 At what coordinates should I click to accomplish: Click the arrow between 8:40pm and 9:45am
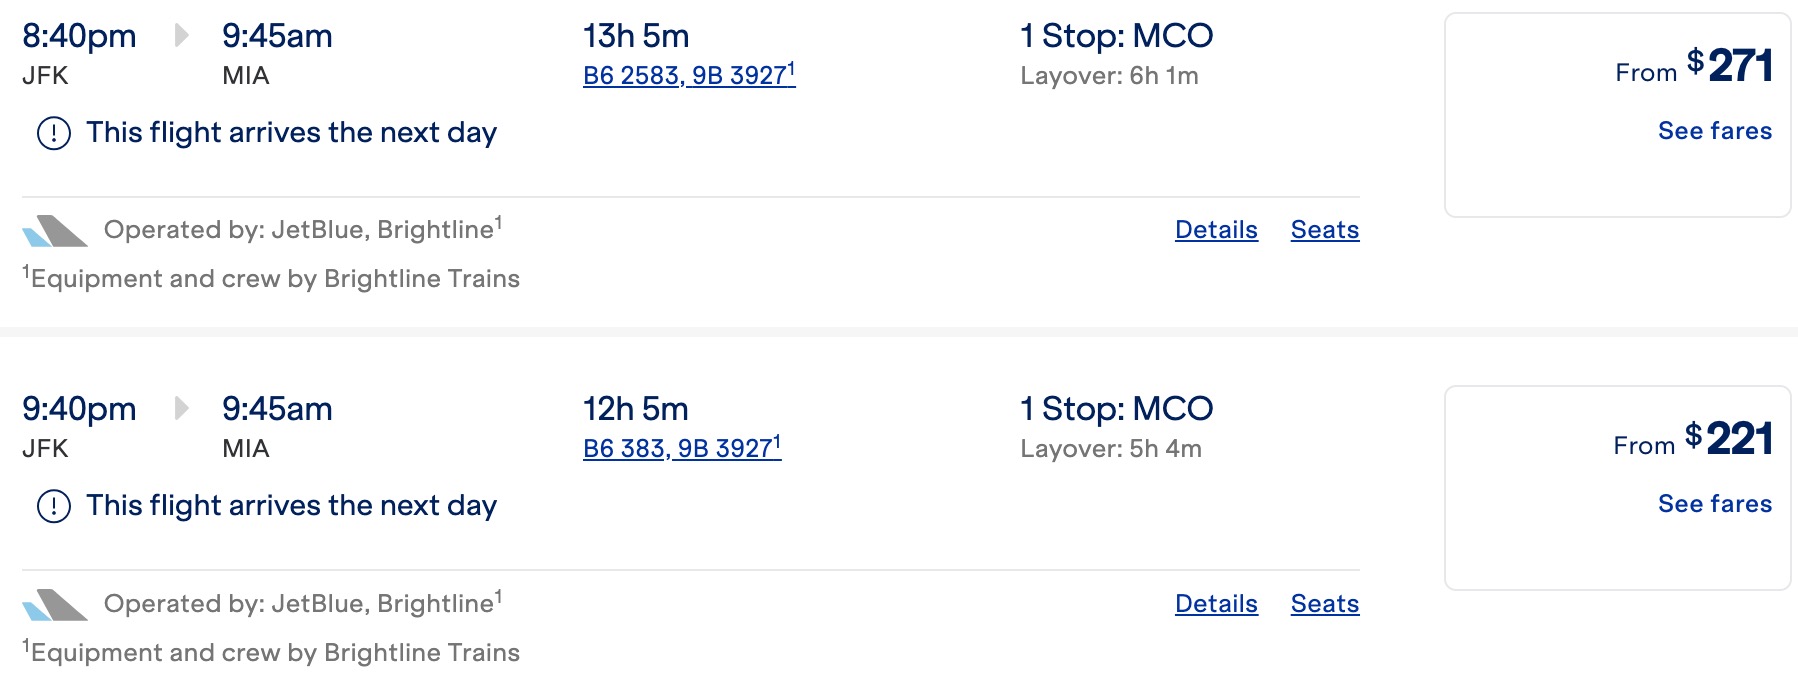click(x=181, y=35)
